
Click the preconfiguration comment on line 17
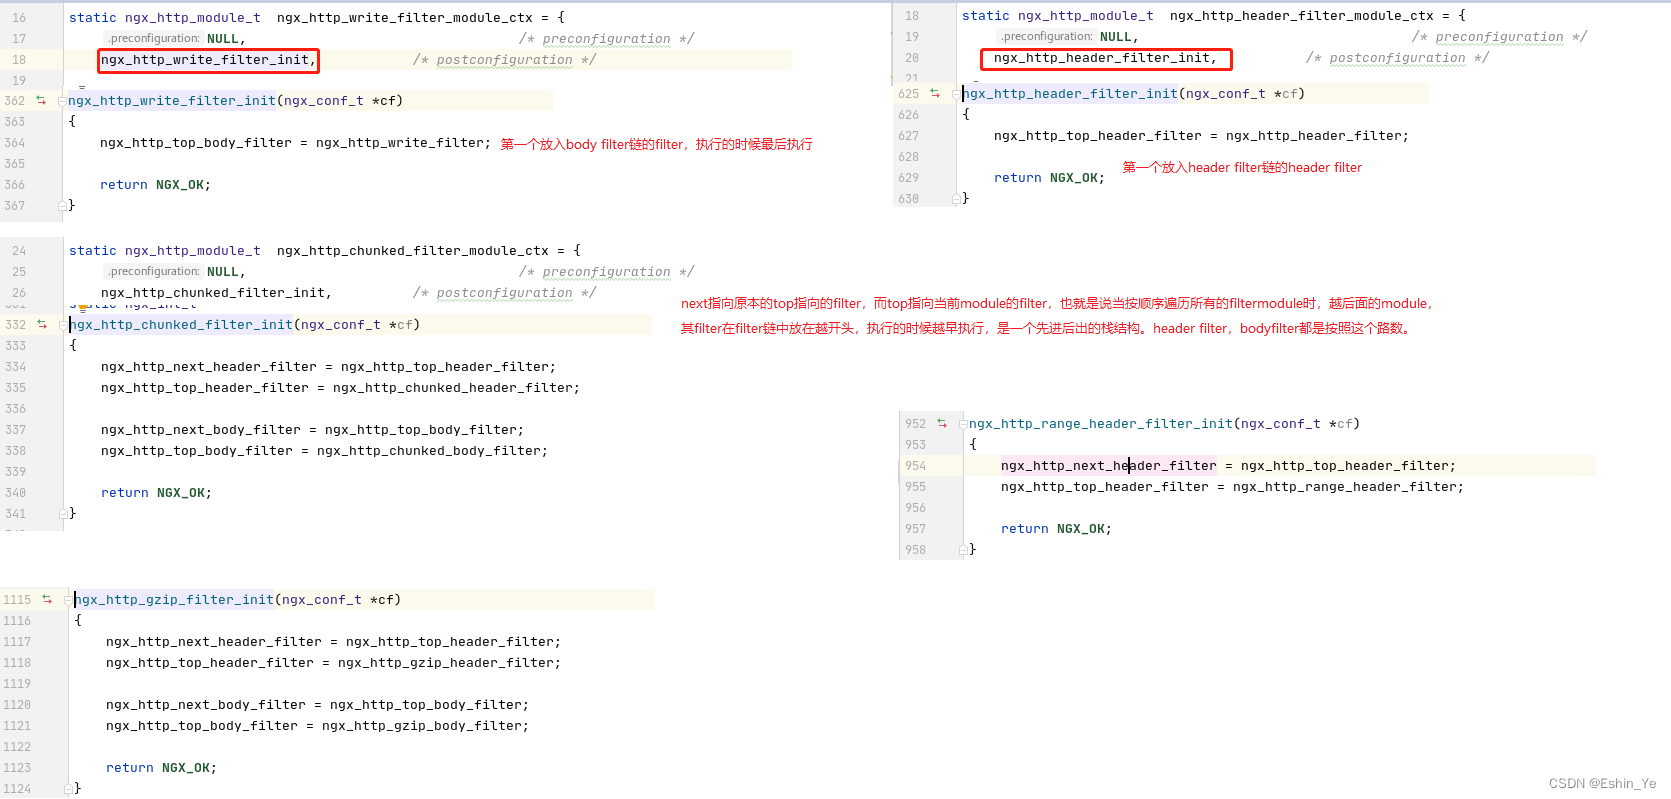pos(606,39)
